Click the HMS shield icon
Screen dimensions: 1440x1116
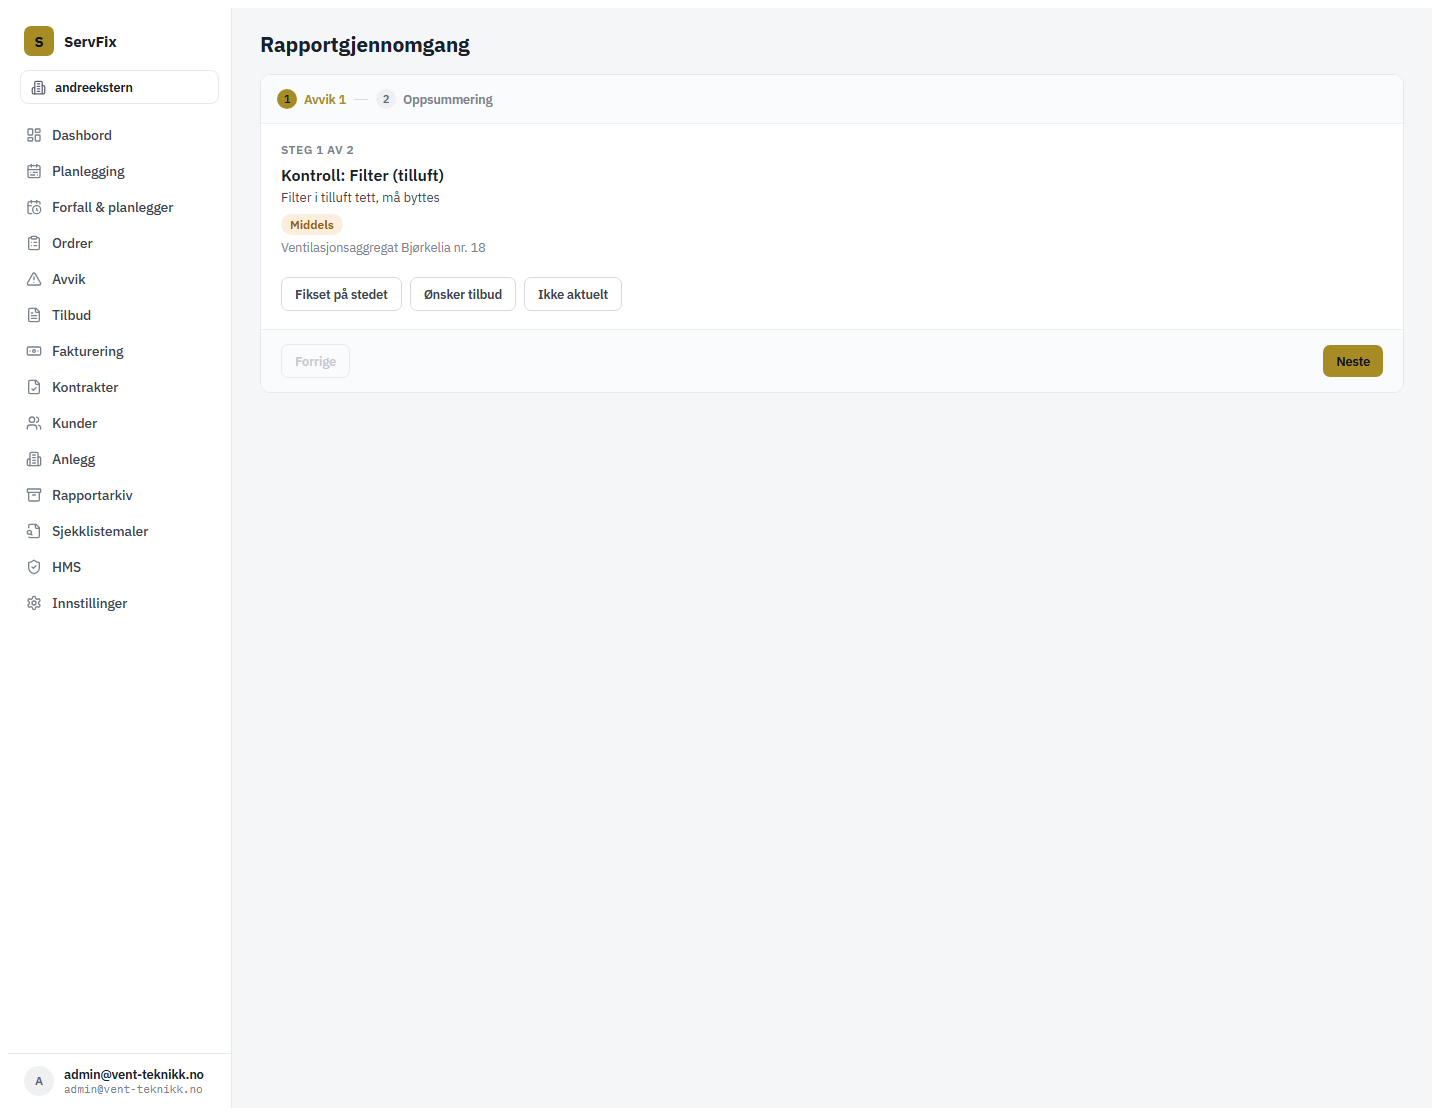coord(34,567)
